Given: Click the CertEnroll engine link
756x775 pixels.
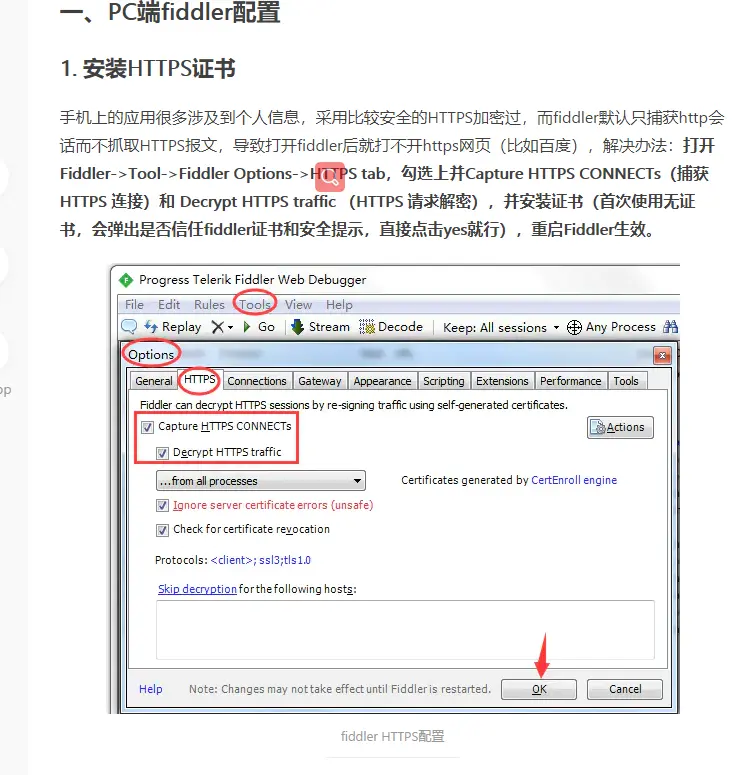Looking at the screenshot, I should 574,480.
